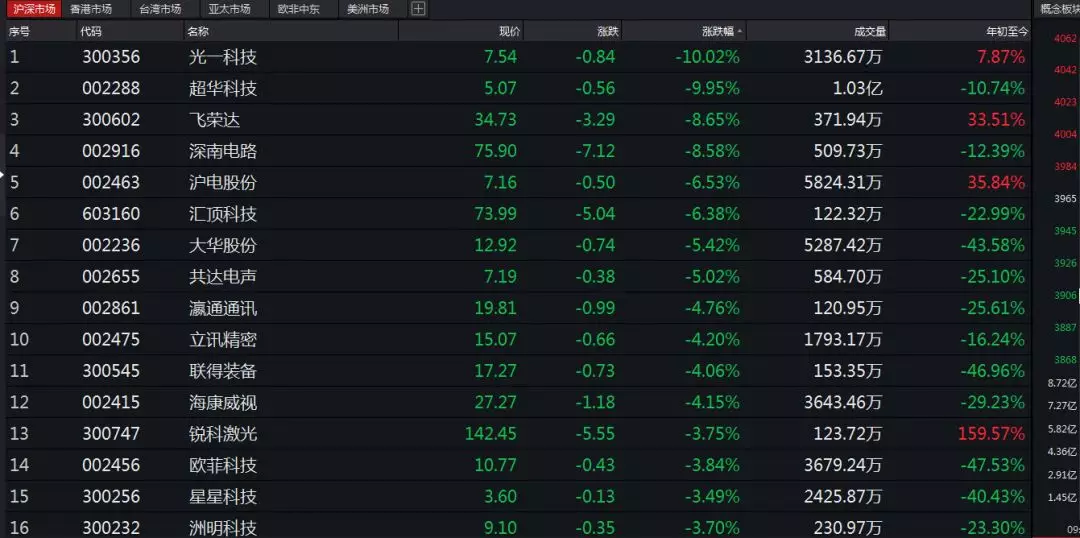Image resolution: width=1080 pixels, height=538 pixels.
Task: Add a new market tab with plus icon
Action: [x=418, y=9]
